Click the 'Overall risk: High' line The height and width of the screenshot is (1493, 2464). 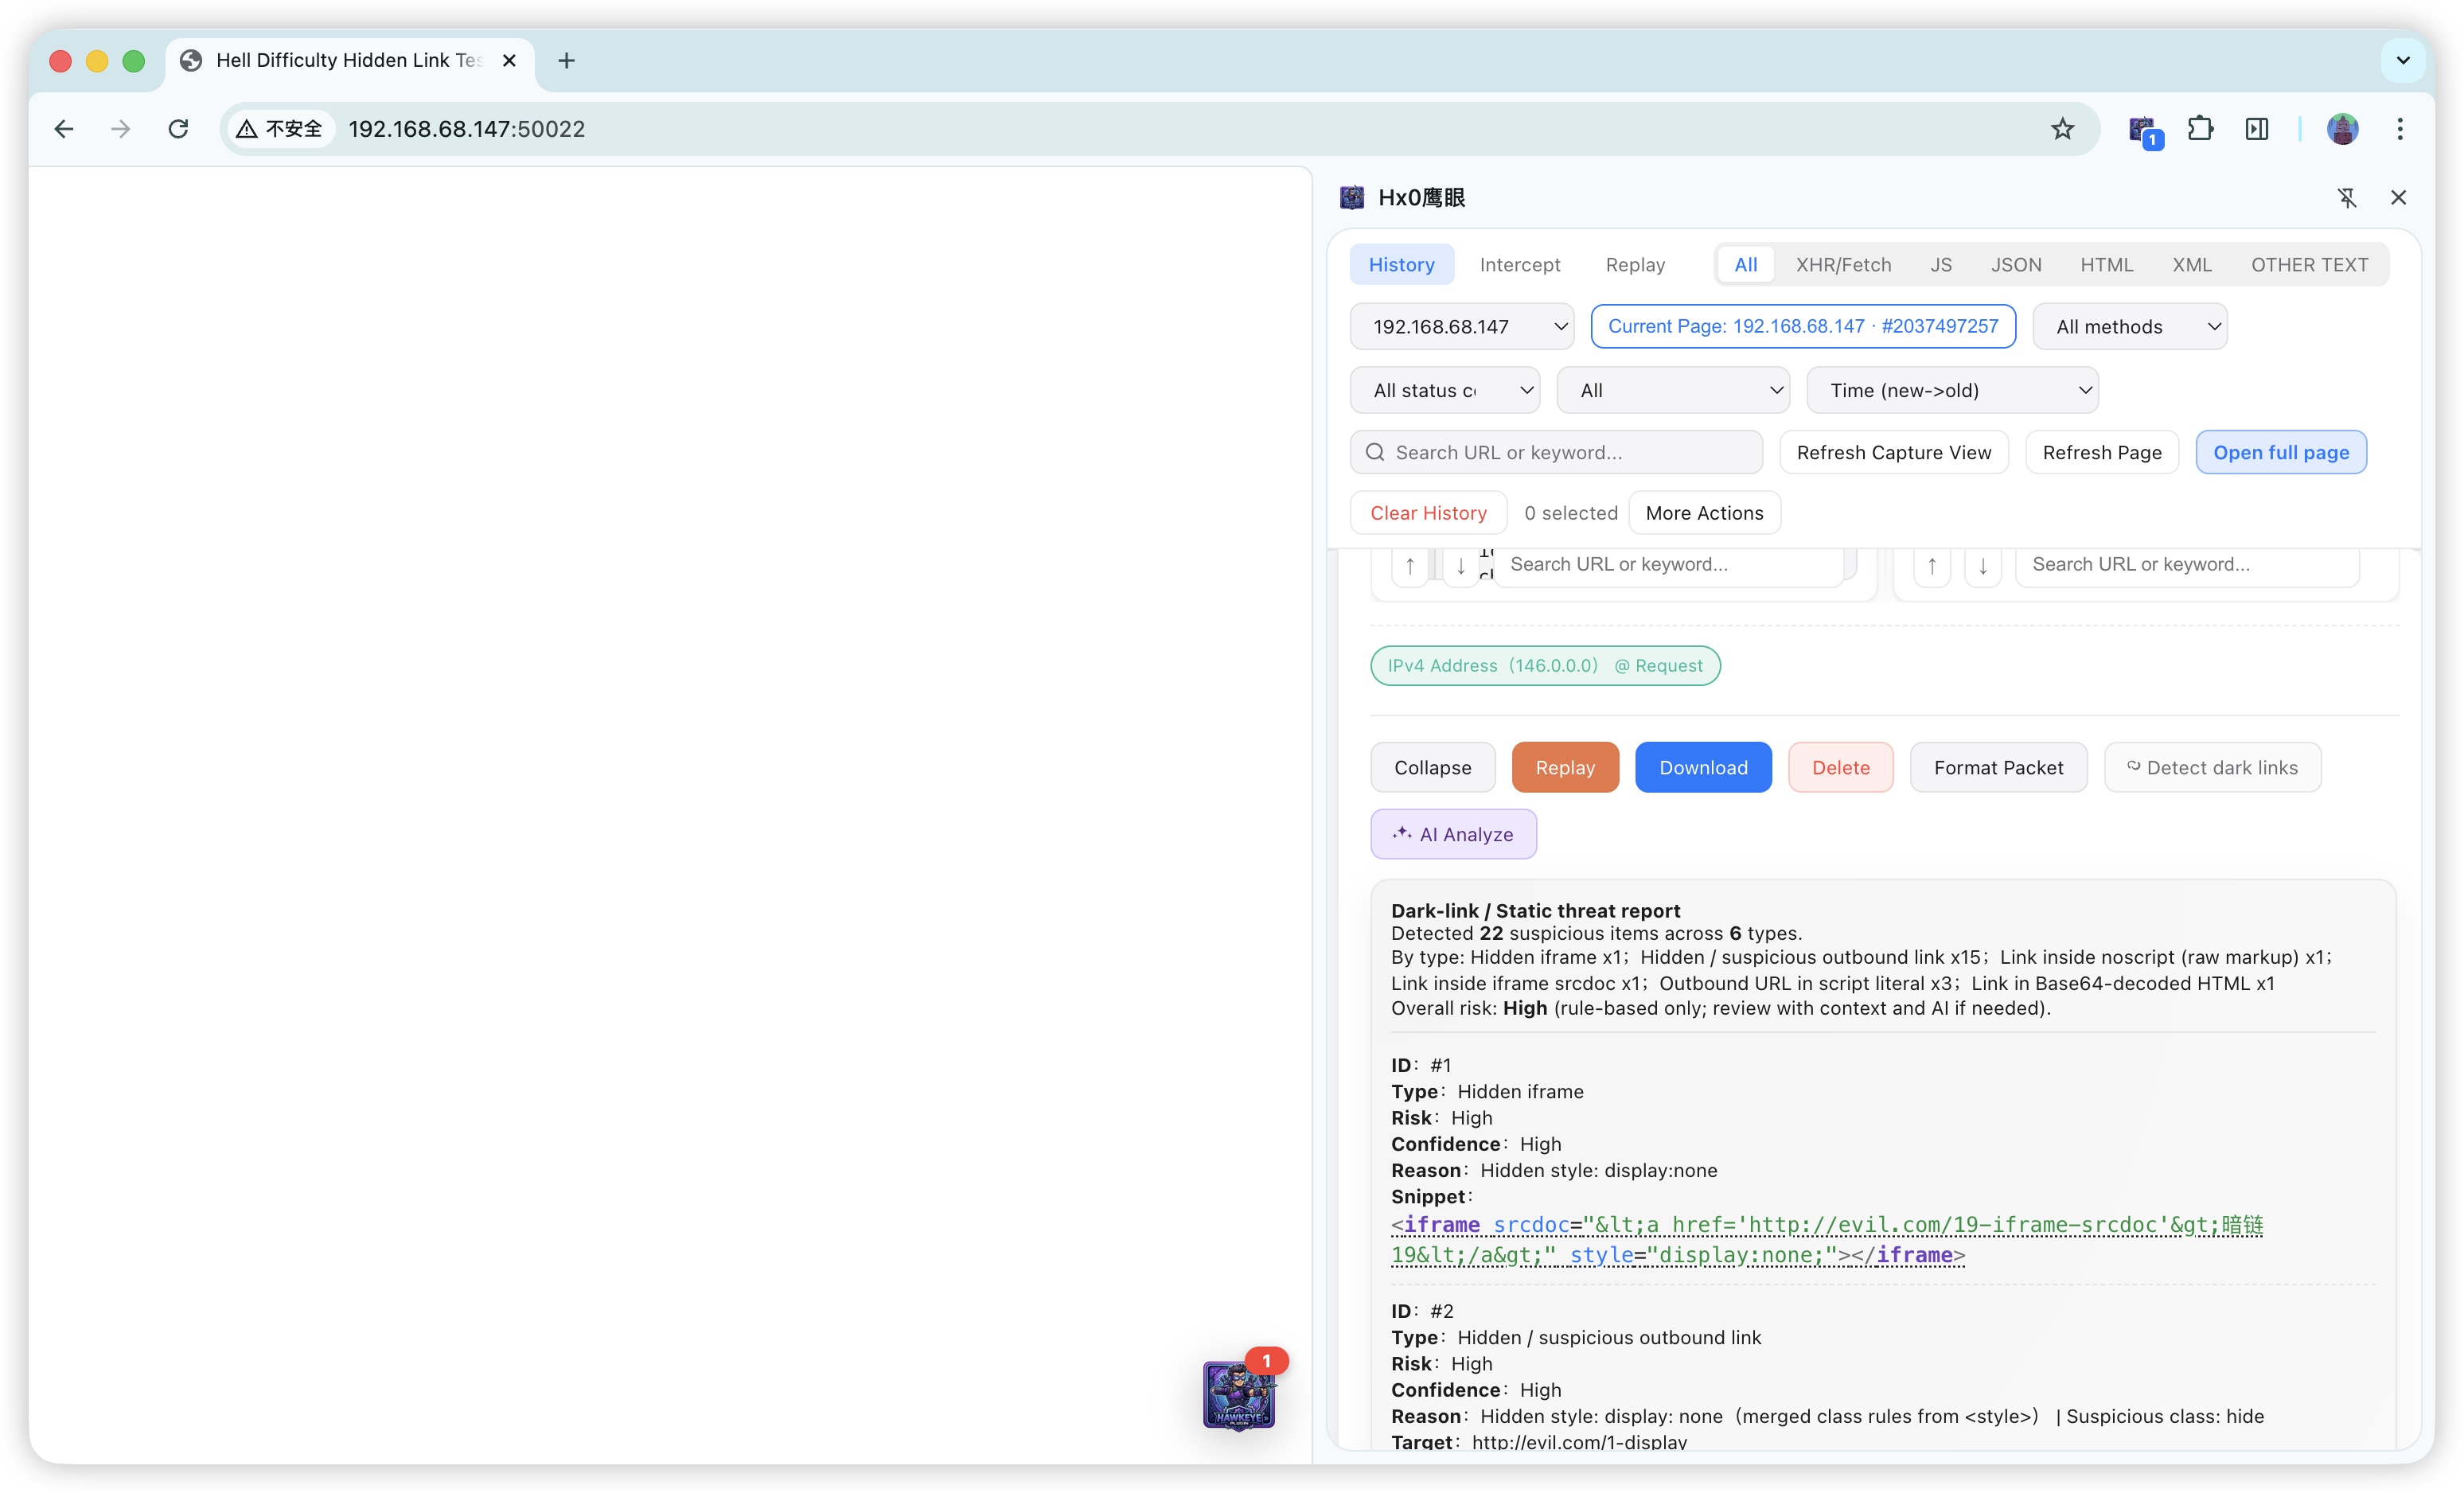click(x=1720, y=1009)
